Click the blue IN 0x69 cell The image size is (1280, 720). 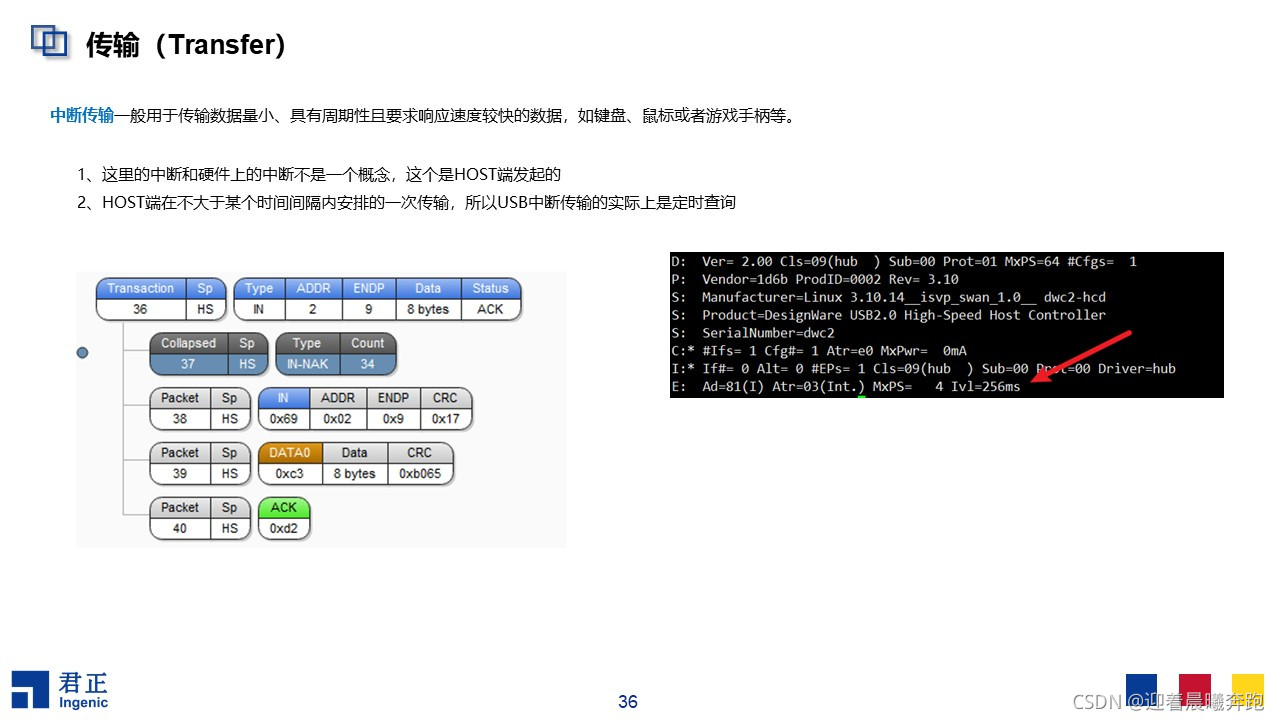point(285,408)
